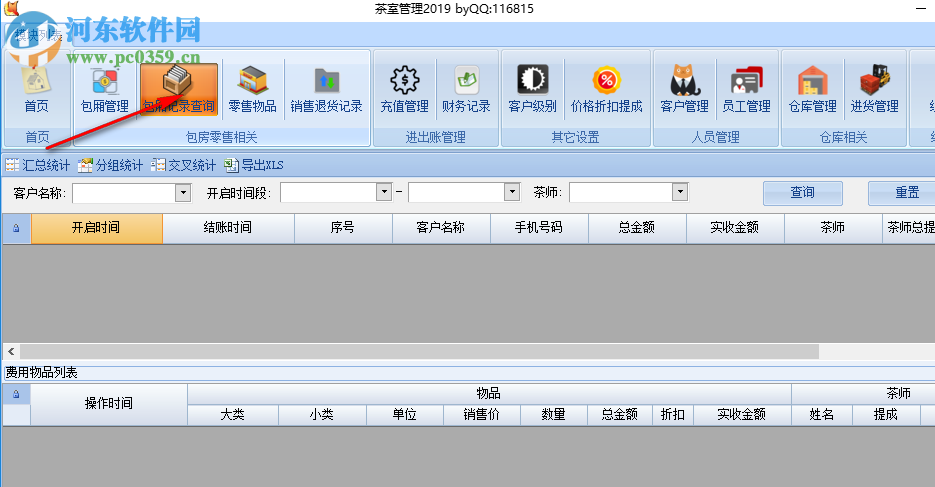Click lock icon in 费用物品列表 table header
The image size is (935, 487).
[x=16, y=394]
